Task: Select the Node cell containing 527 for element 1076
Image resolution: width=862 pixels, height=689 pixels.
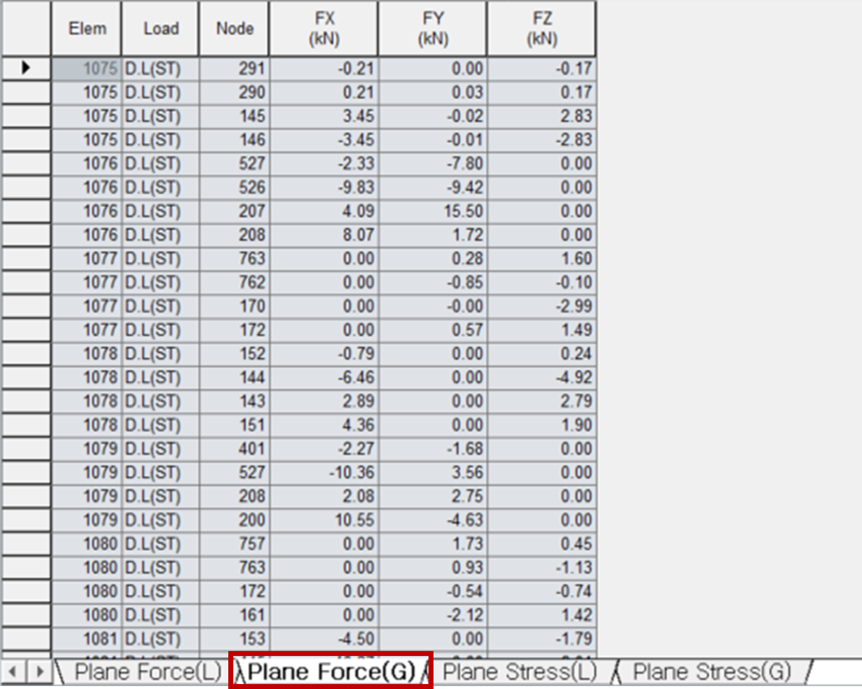Action: (x=235, y=163)
